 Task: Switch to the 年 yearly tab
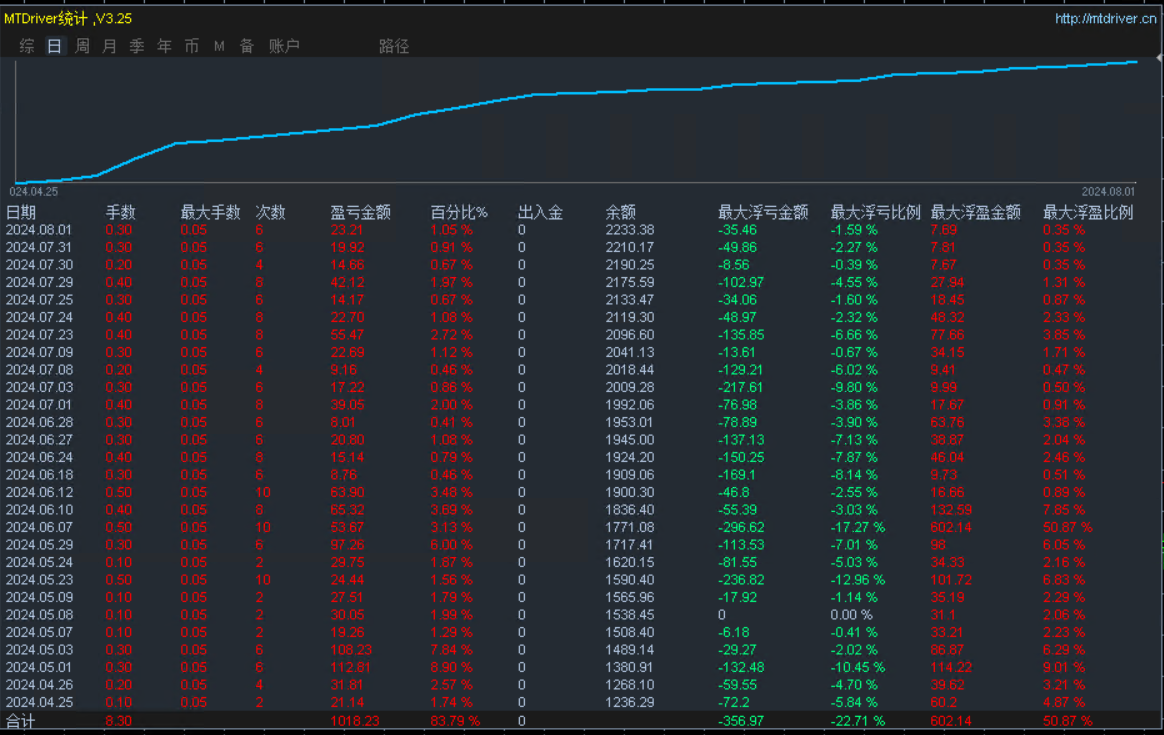point(164,46)
